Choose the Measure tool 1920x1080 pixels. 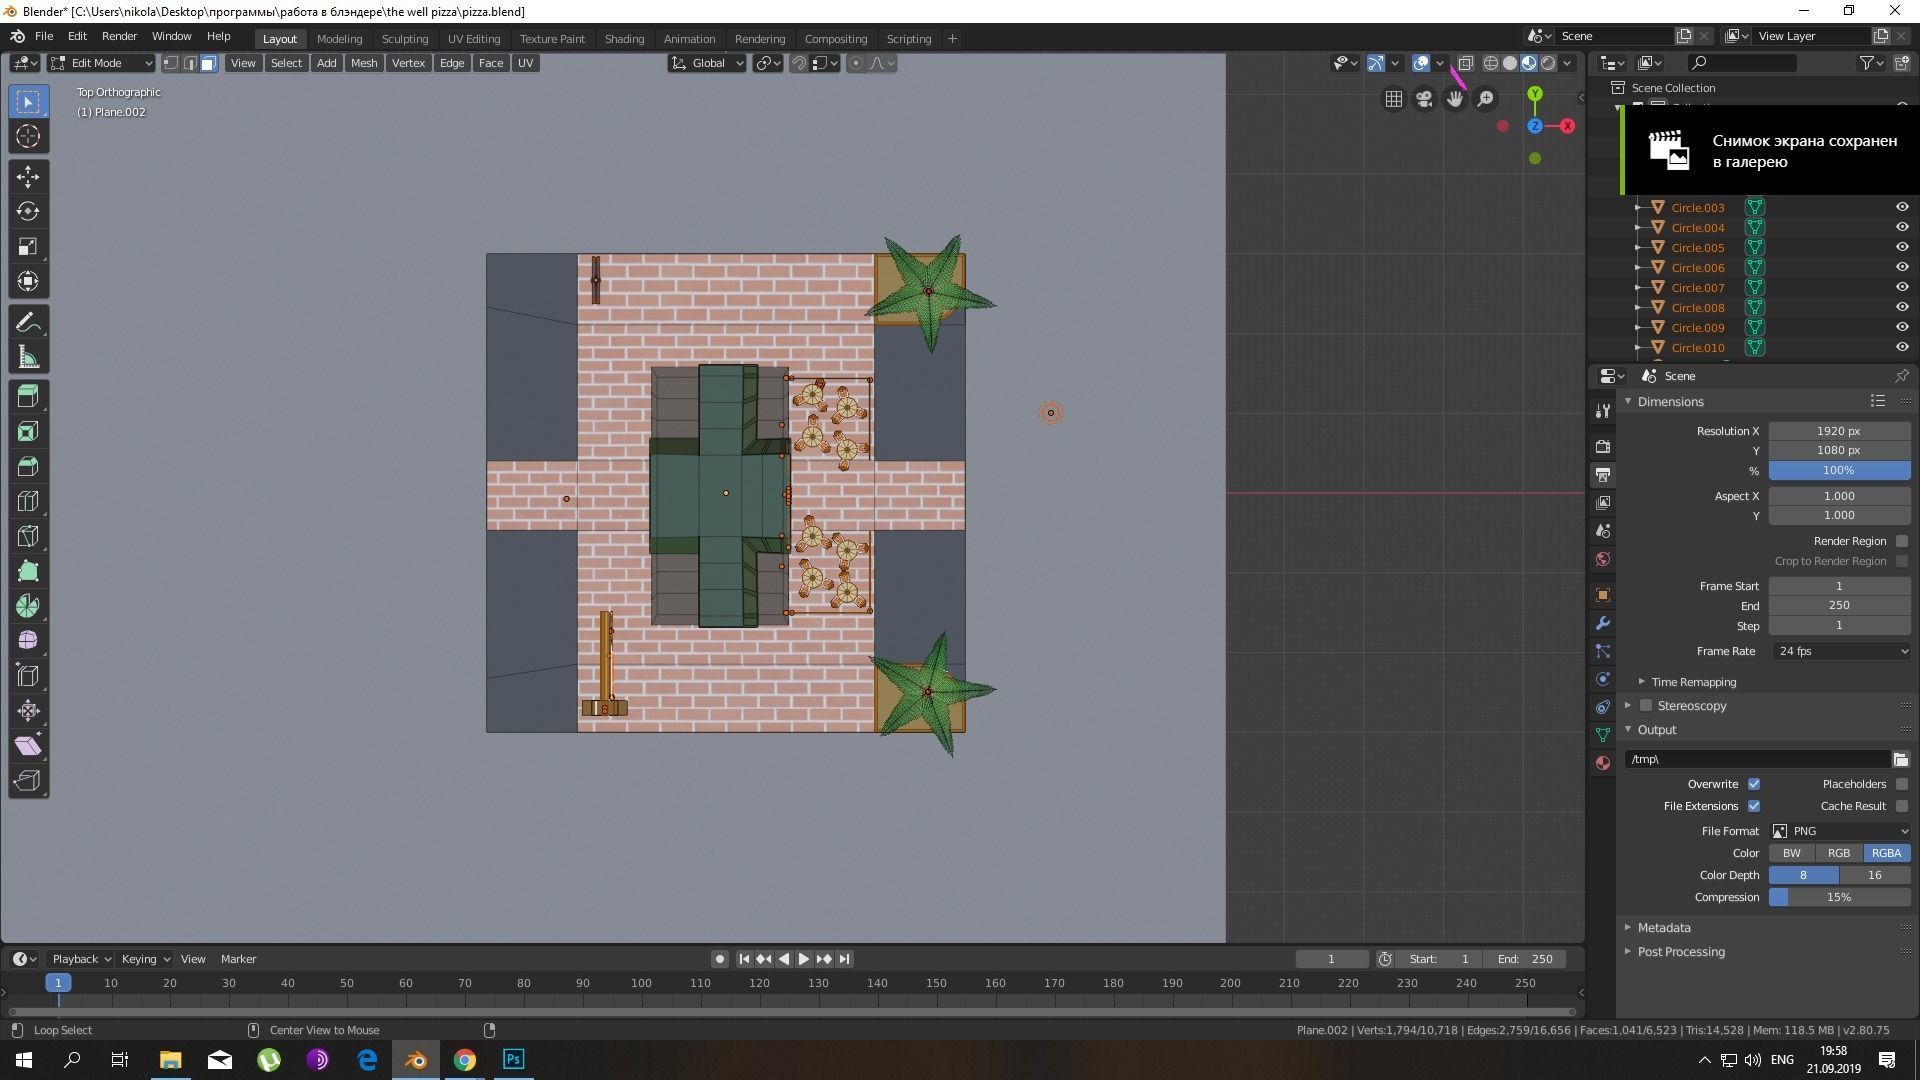coord(28,358)
